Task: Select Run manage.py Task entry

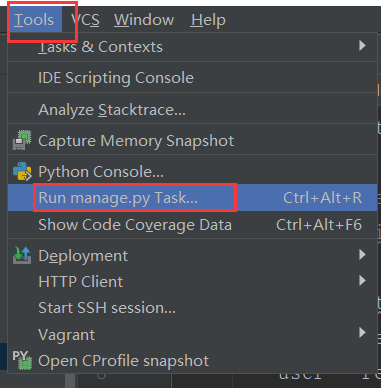Action: pos(192,198)
